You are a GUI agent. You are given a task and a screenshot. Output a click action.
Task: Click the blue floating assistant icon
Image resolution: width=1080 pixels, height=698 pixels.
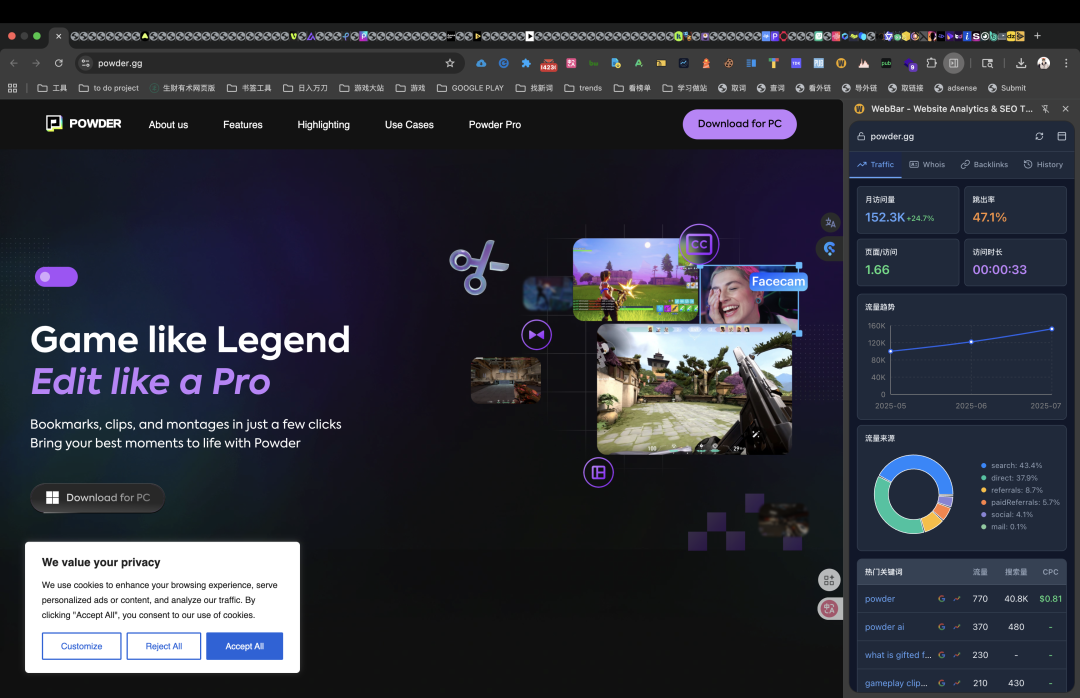coord(829,248)
